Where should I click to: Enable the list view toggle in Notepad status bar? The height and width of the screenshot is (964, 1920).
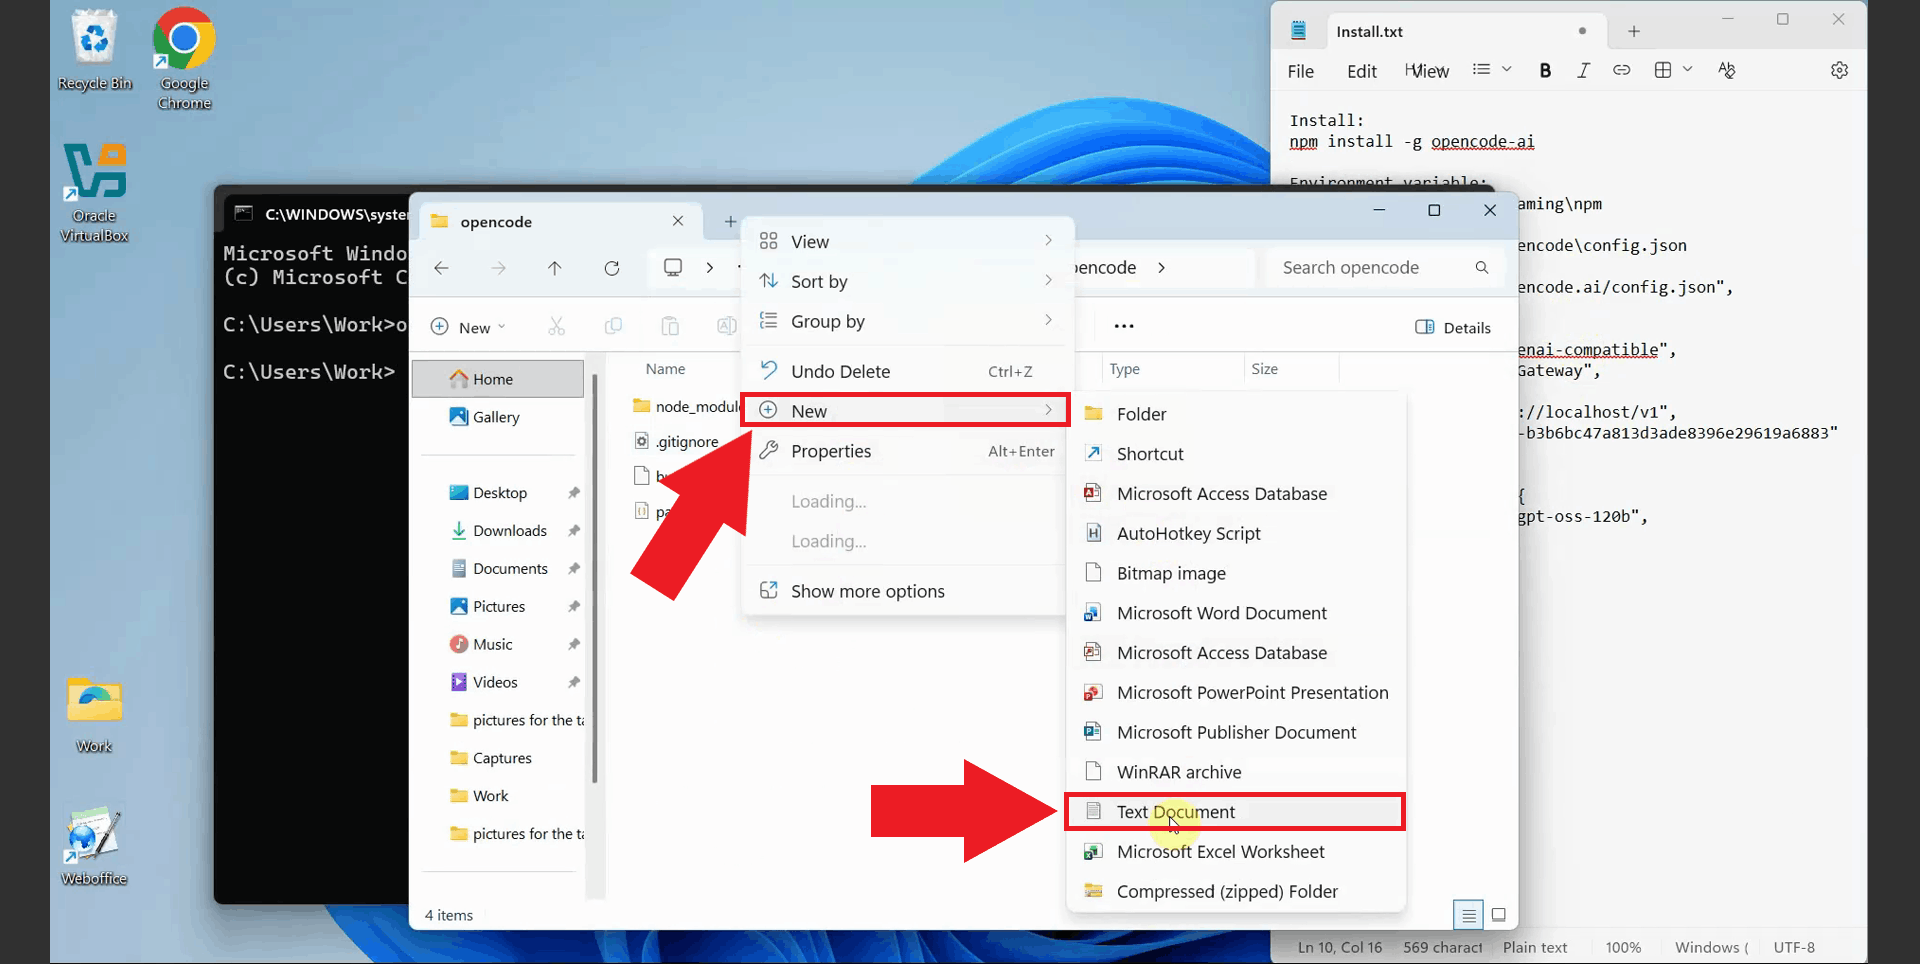coord(1468,914)
